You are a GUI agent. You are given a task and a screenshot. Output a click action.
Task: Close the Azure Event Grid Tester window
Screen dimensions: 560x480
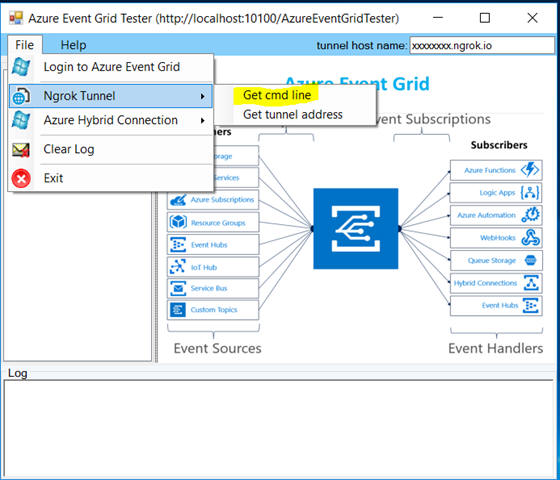(532, 18)
